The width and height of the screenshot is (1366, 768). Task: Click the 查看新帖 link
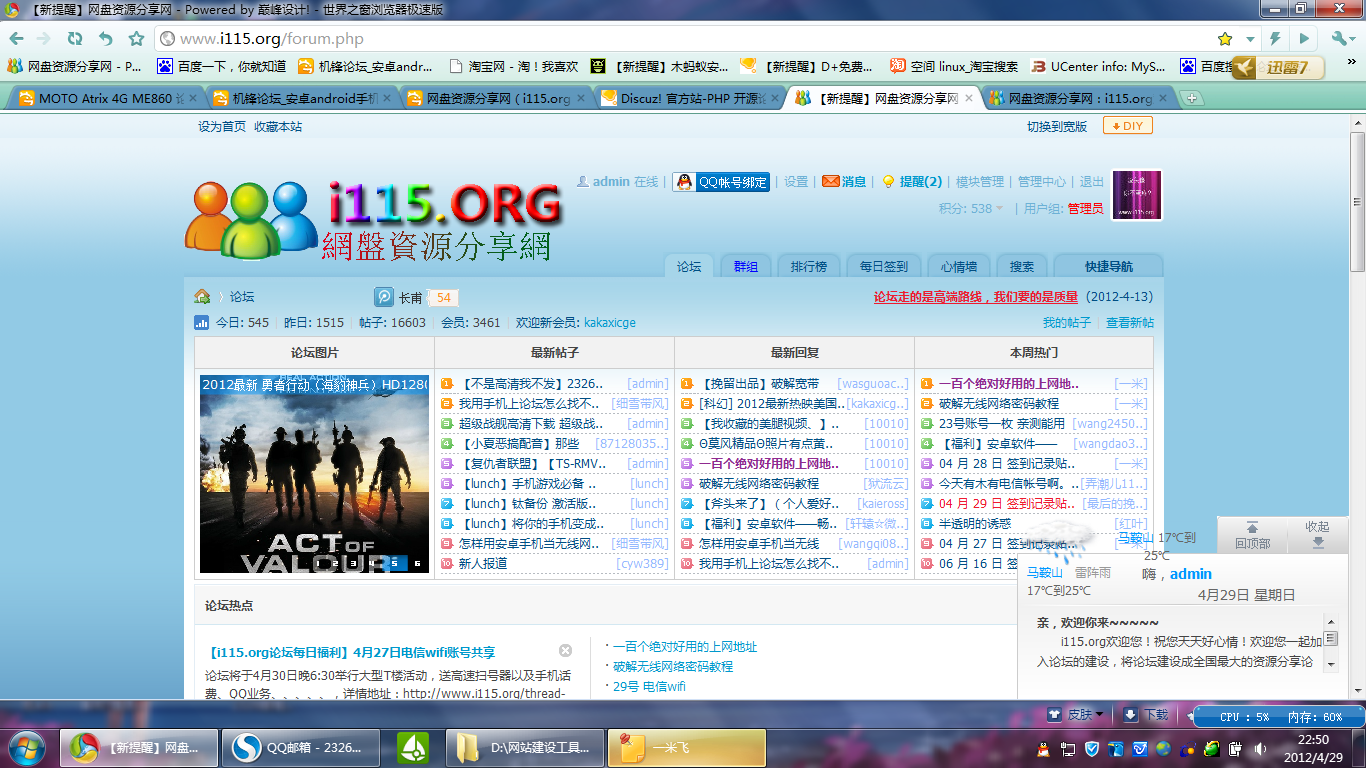[1129, 323]
